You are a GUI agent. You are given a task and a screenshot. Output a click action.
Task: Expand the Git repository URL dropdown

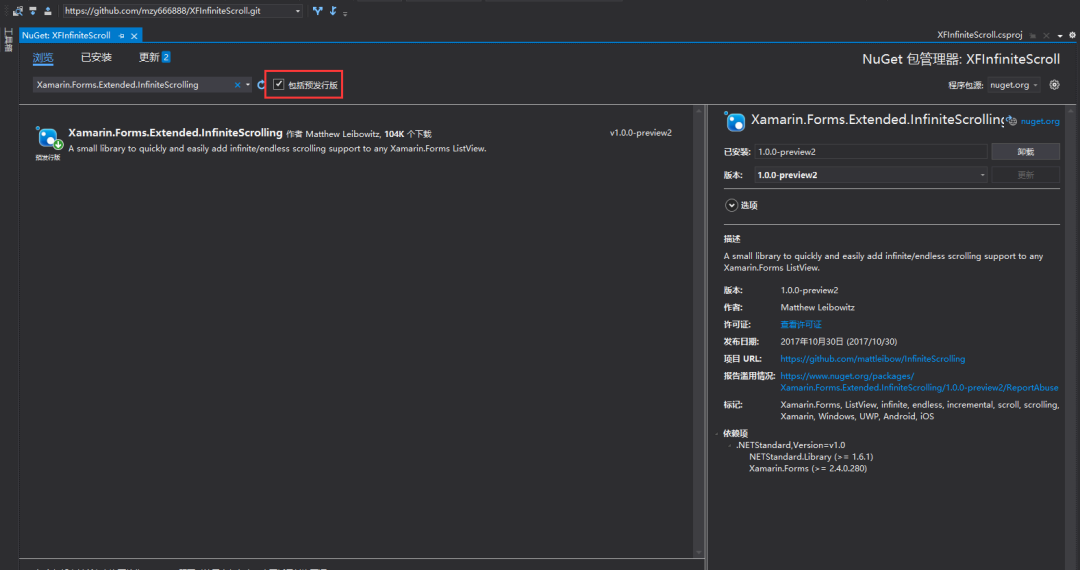pyautogui.click(x=298, y=11)
